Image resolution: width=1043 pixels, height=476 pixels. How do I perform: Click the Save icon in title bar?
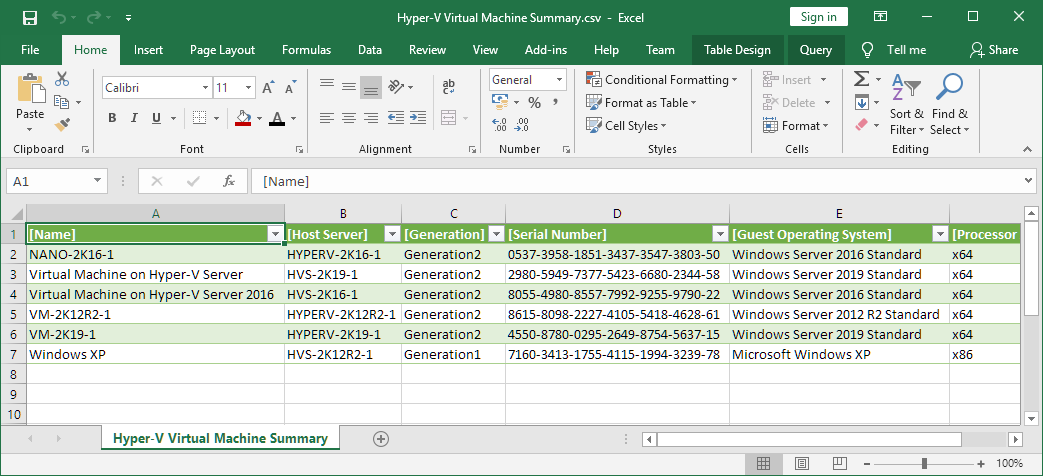point(29,18)
